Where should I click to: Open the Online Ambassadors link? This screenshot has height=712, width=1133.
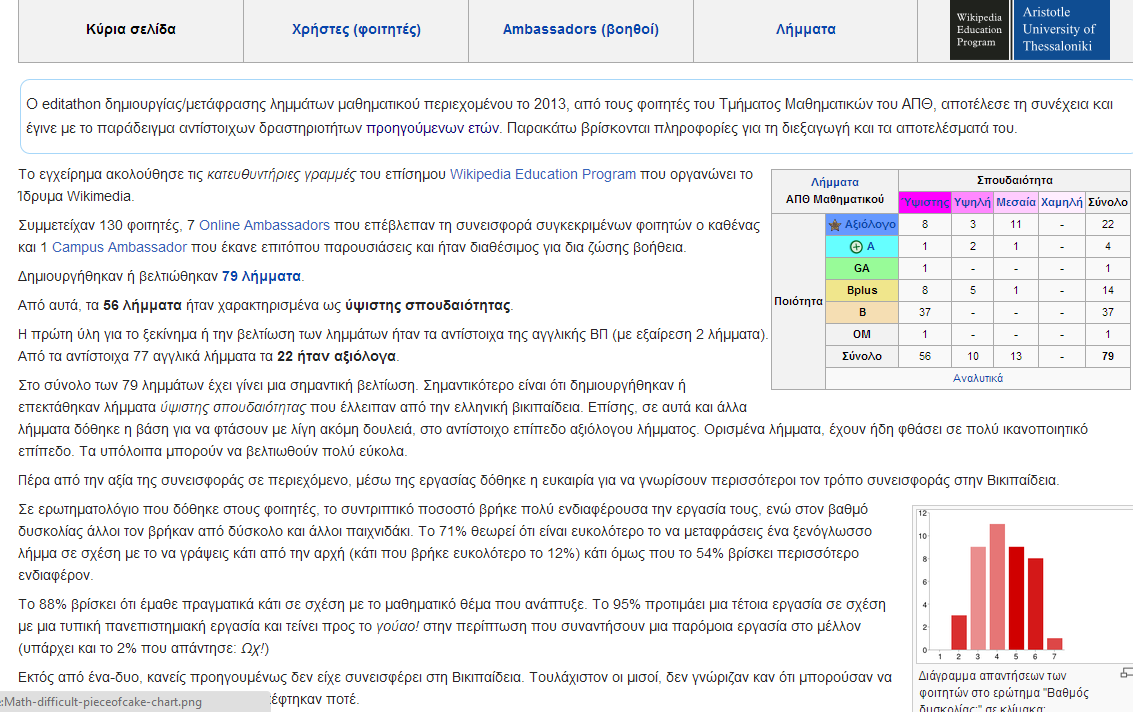coord(264,226)
